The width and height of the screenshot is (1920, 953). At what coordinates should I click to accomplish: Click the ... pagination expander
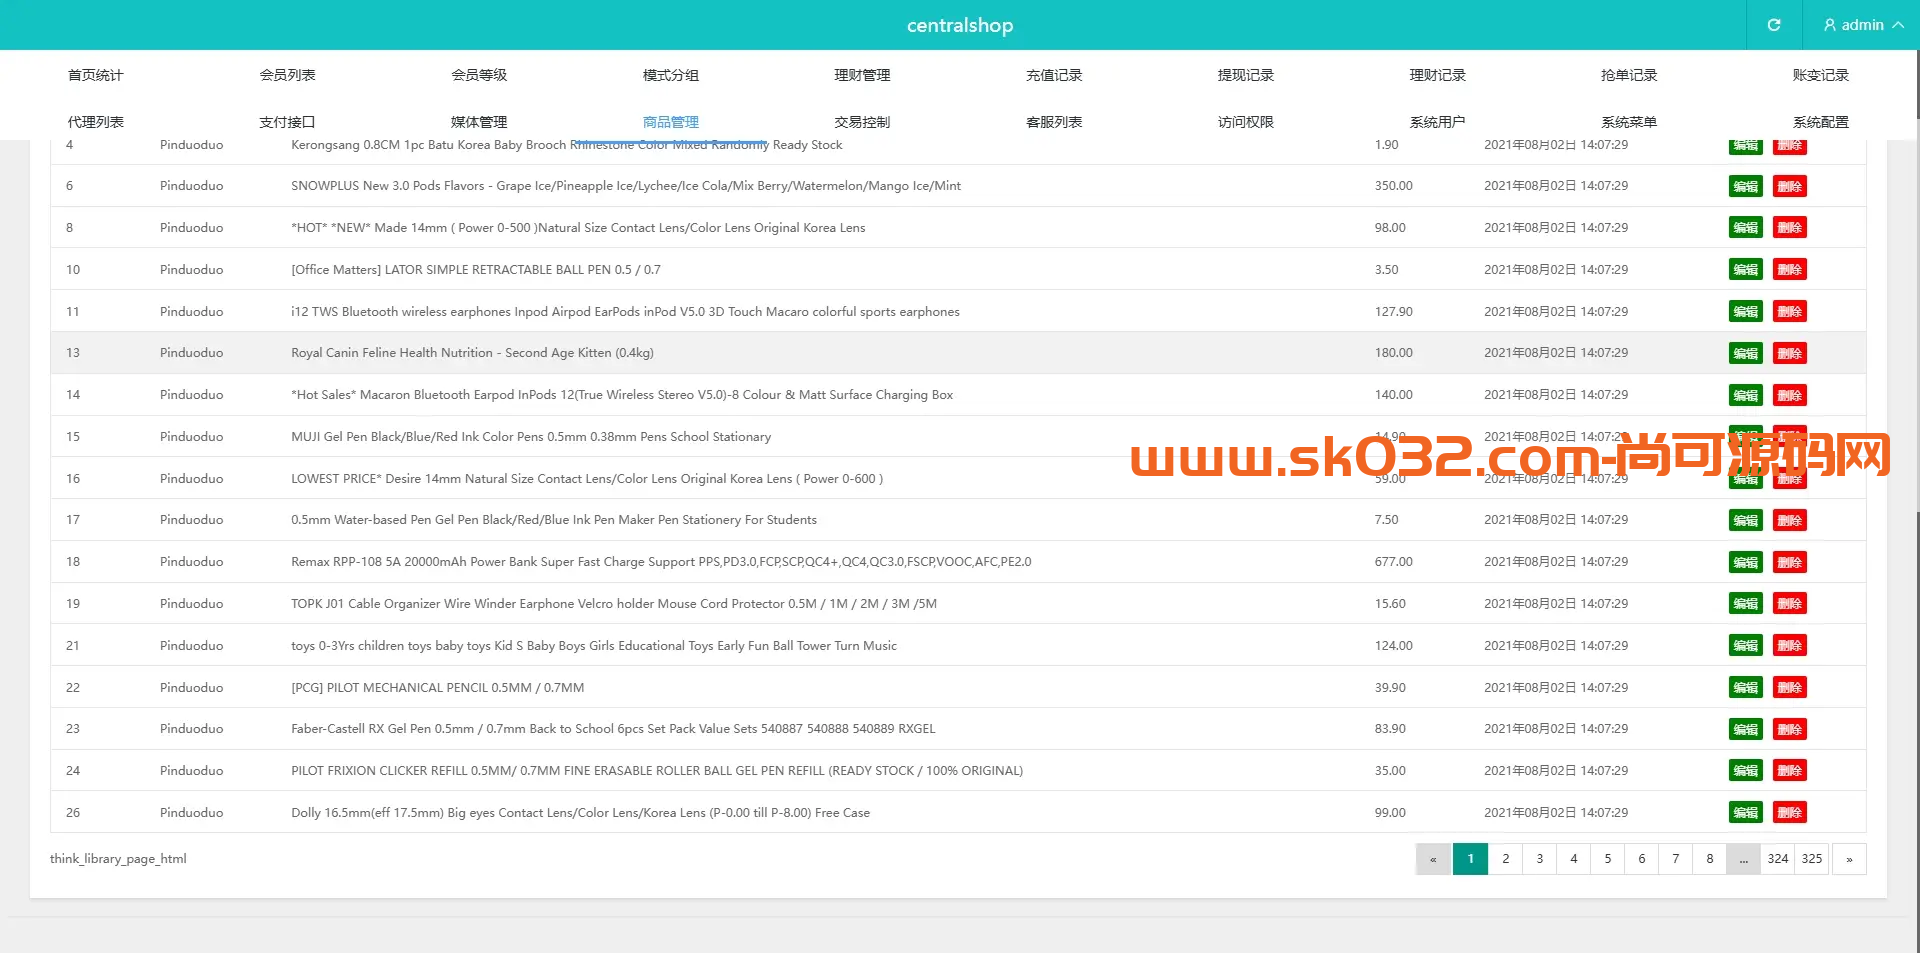1744,859
